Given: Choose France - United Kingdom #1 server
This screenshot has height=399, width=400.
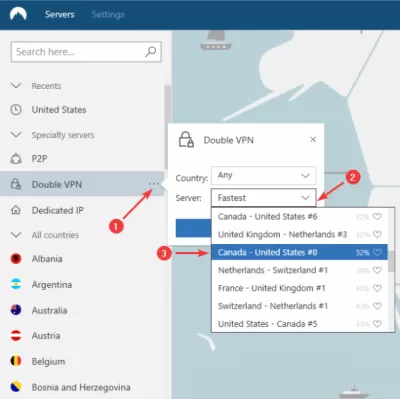Looking at the screenshot, I should pyautogui.click(x=299, y=288).
